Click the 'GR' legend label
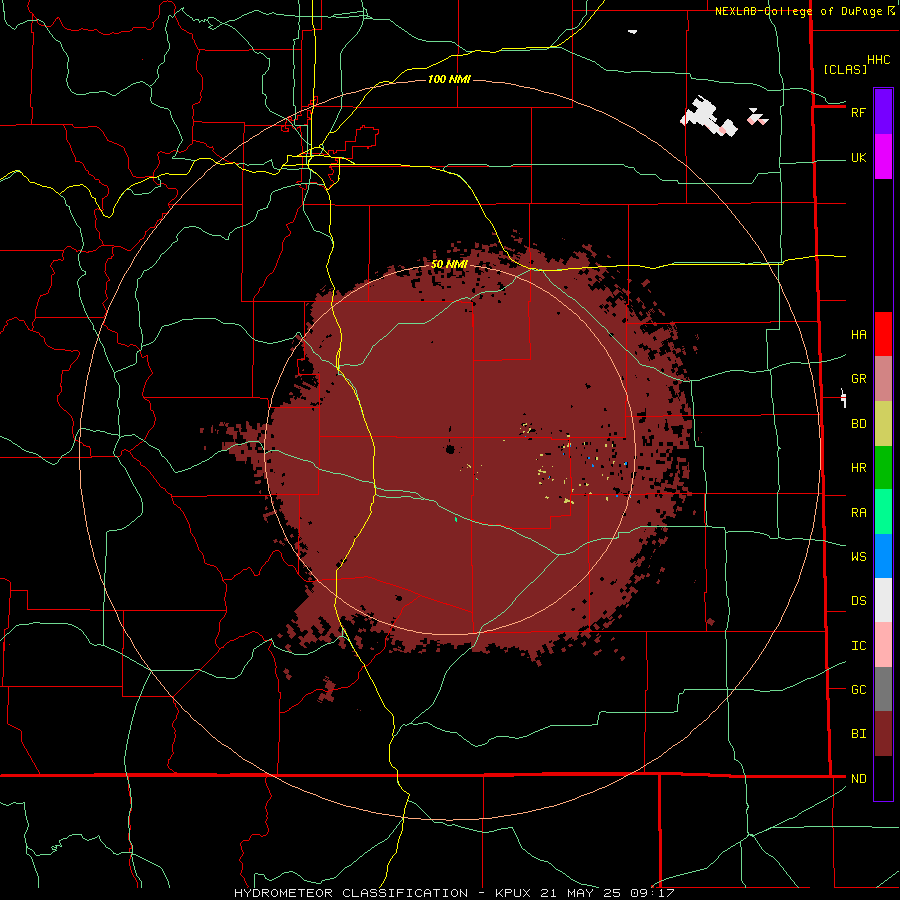Screen dimensions: 900x900 [x=858, y=379]
